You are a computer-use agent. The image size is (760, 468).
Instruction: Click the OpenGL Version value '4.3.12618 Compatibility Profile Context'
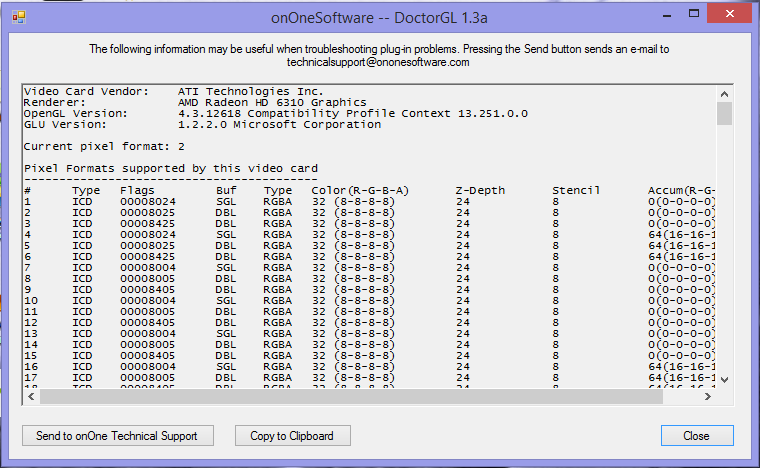coord(314,114)
